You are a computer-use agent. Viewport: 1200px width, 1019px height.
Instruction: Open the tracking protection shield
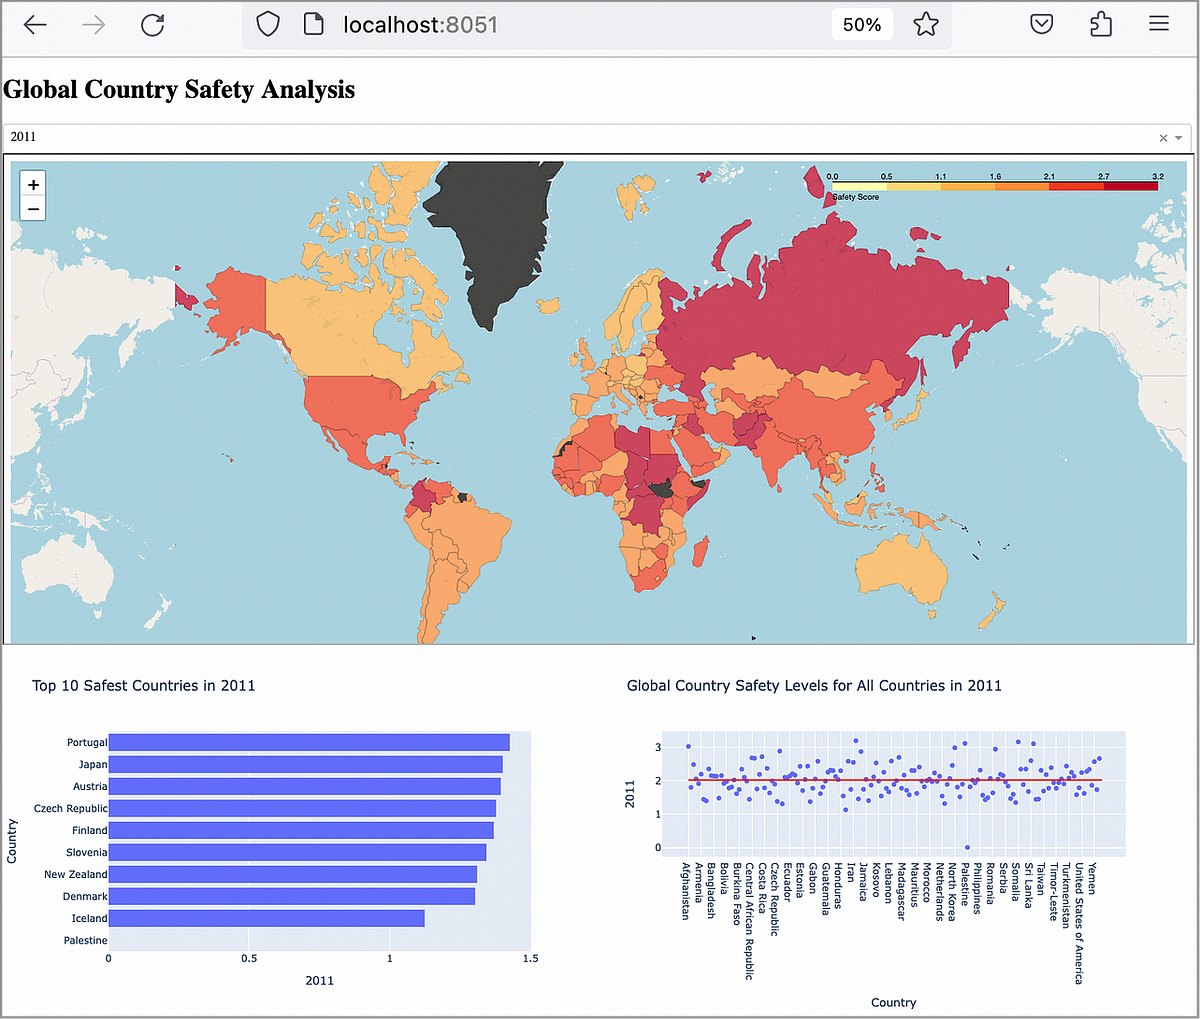[267, 24]
